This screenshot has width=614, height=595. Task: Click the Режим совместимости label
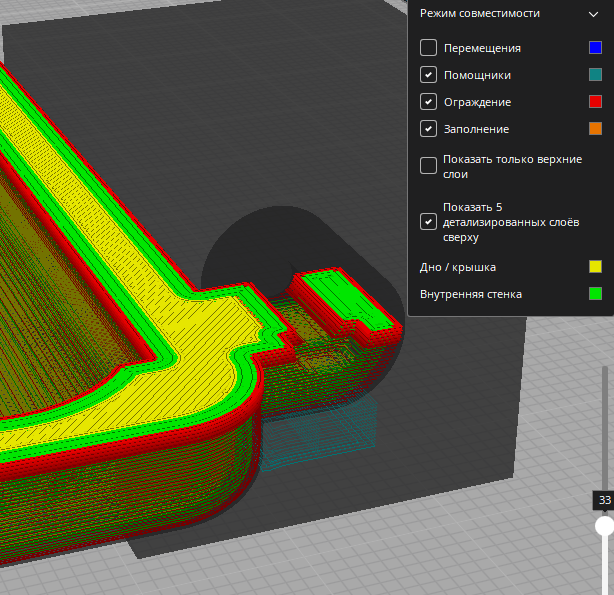(480, 13)
